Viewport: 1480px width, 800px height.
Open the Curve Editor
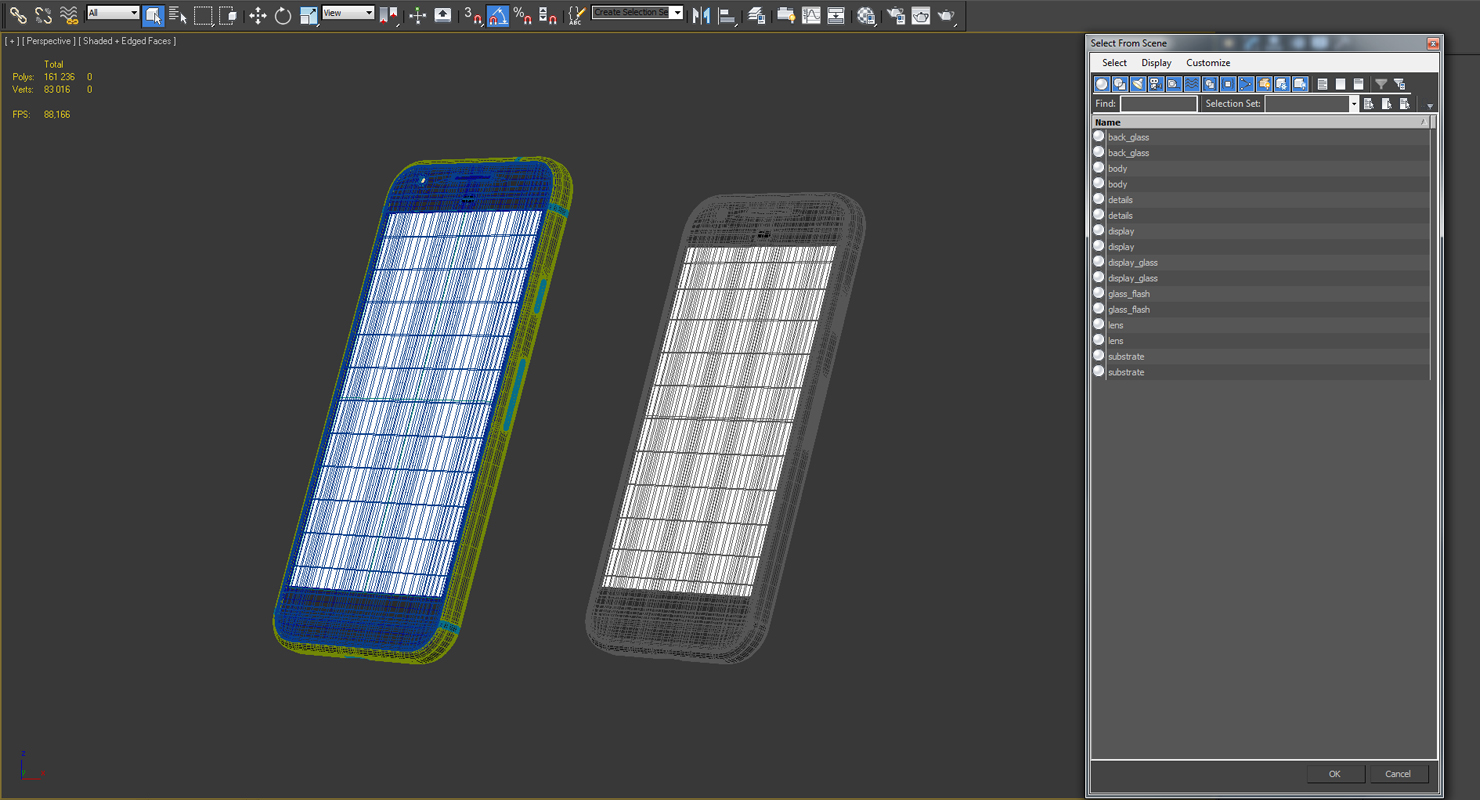pyautogui.click(x=811, y=15)
